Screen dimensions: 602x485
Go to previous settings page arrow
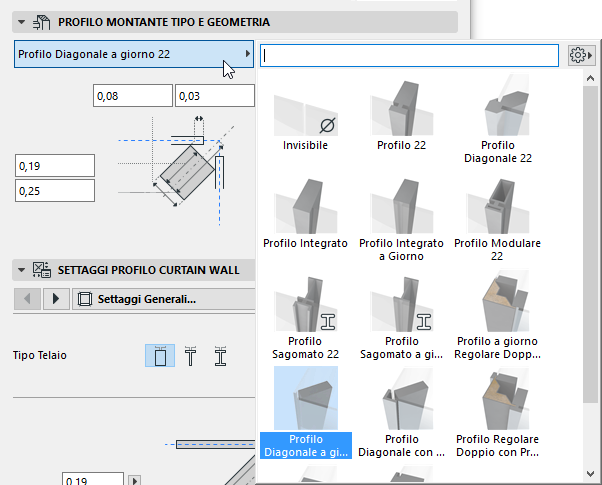27,299
